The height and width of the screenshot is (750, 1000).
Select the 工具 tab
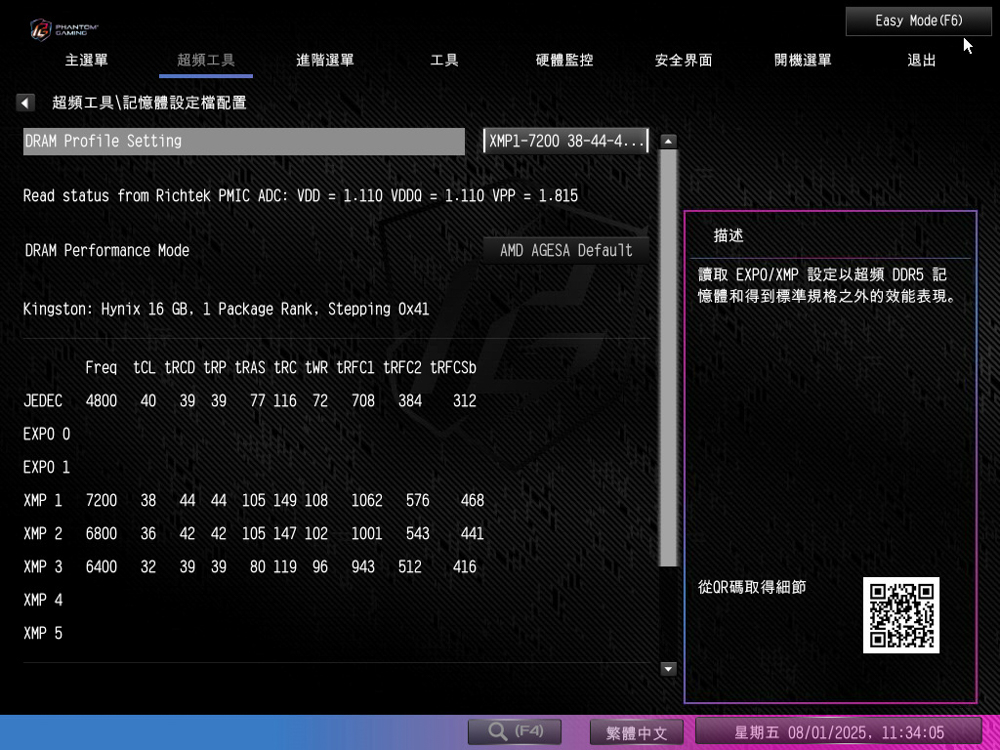click(x=444, y=60)
